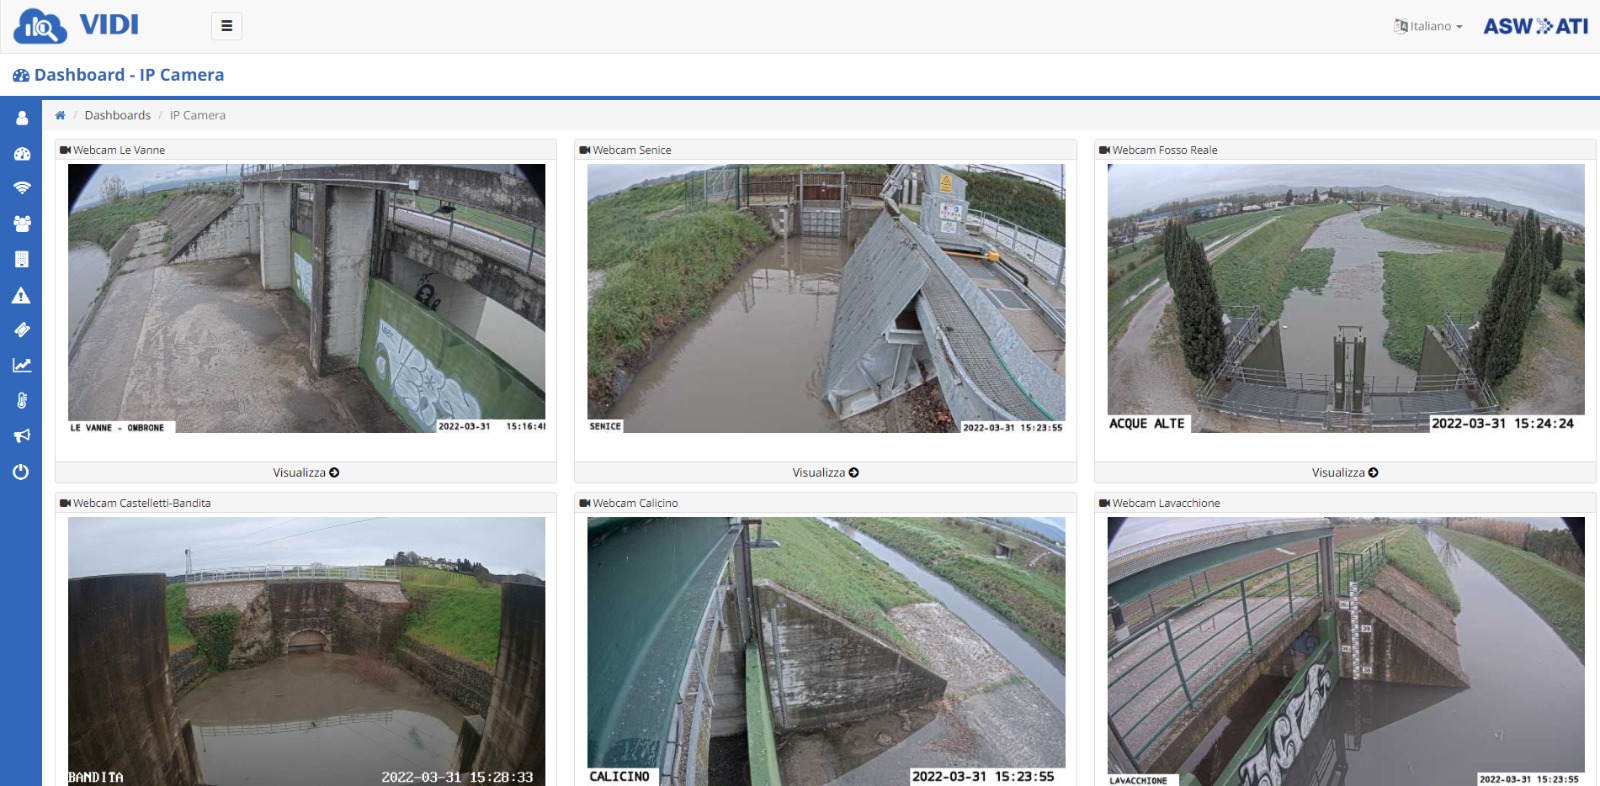
Task: Click Visualizza under Webcam Le Vanne
Action: point(305,472)
